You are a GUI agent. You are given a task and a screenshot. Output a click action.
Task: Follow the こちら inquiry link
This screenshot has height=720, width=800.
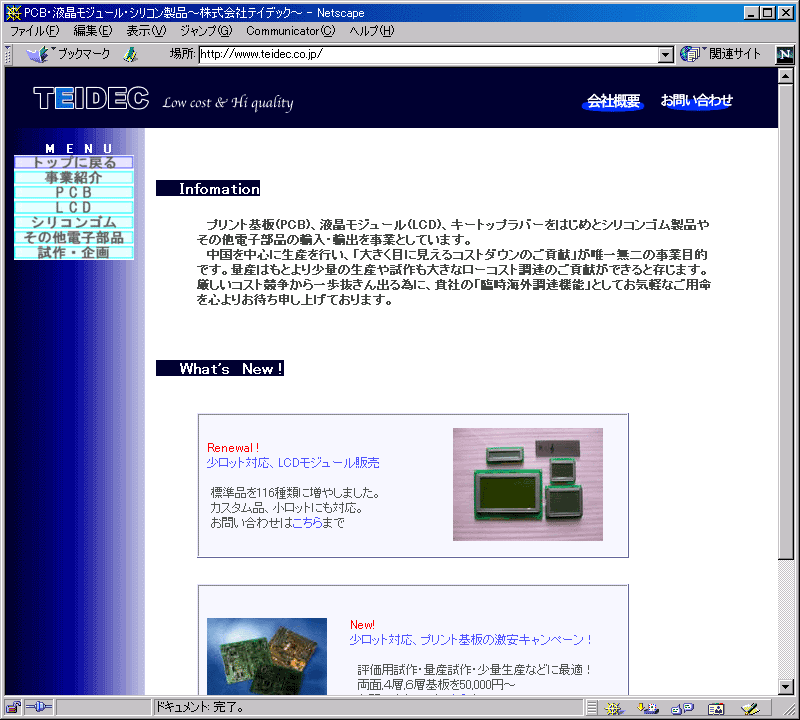click(x=307, y=523)
